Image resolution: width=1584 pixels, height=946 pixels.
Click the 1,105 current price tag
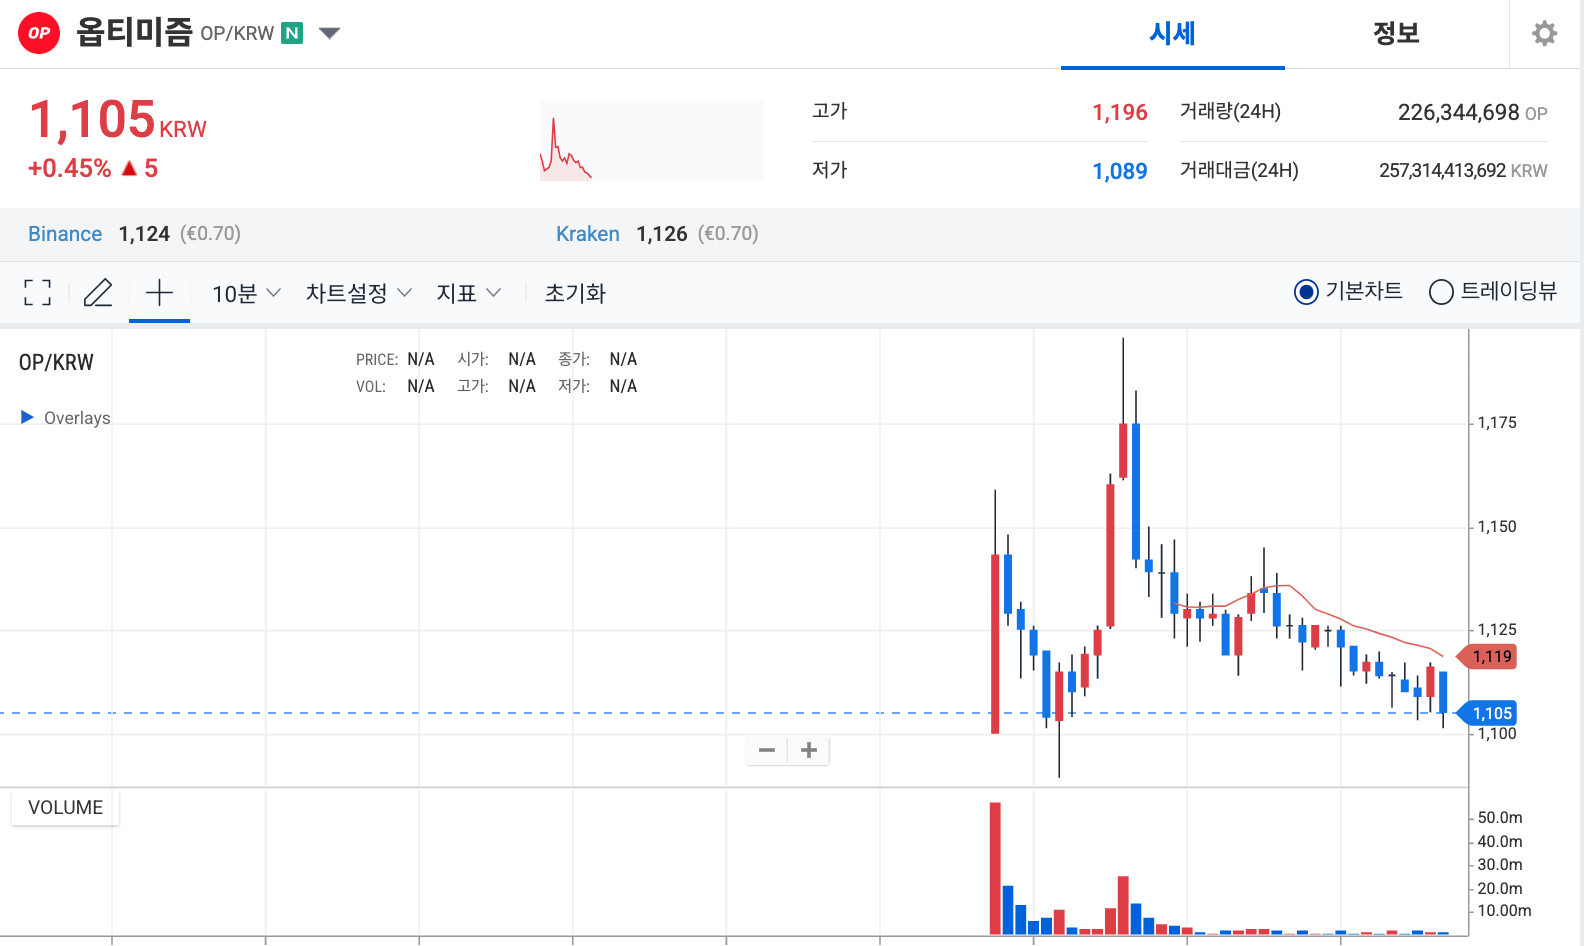(1487, 713)
